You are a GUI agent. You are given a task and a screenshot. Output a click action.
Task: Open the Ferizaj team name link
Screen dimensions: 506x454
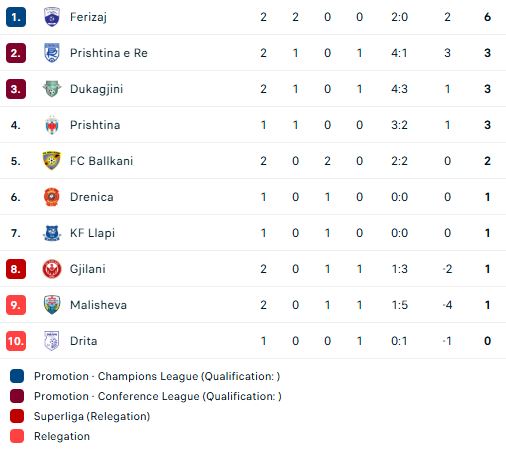click(x=88, y=17)
